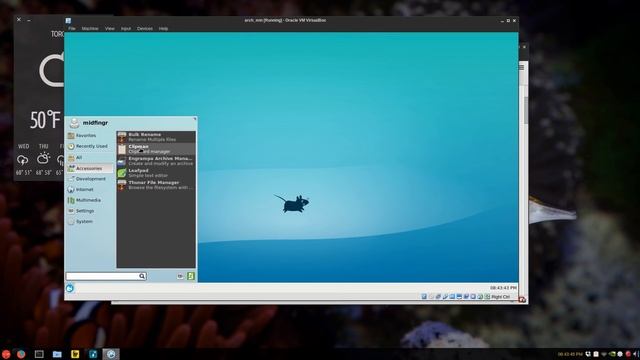Click the scrollbar of the background window
The height and width of the screenshot is (360, 640).
[526, 110]
